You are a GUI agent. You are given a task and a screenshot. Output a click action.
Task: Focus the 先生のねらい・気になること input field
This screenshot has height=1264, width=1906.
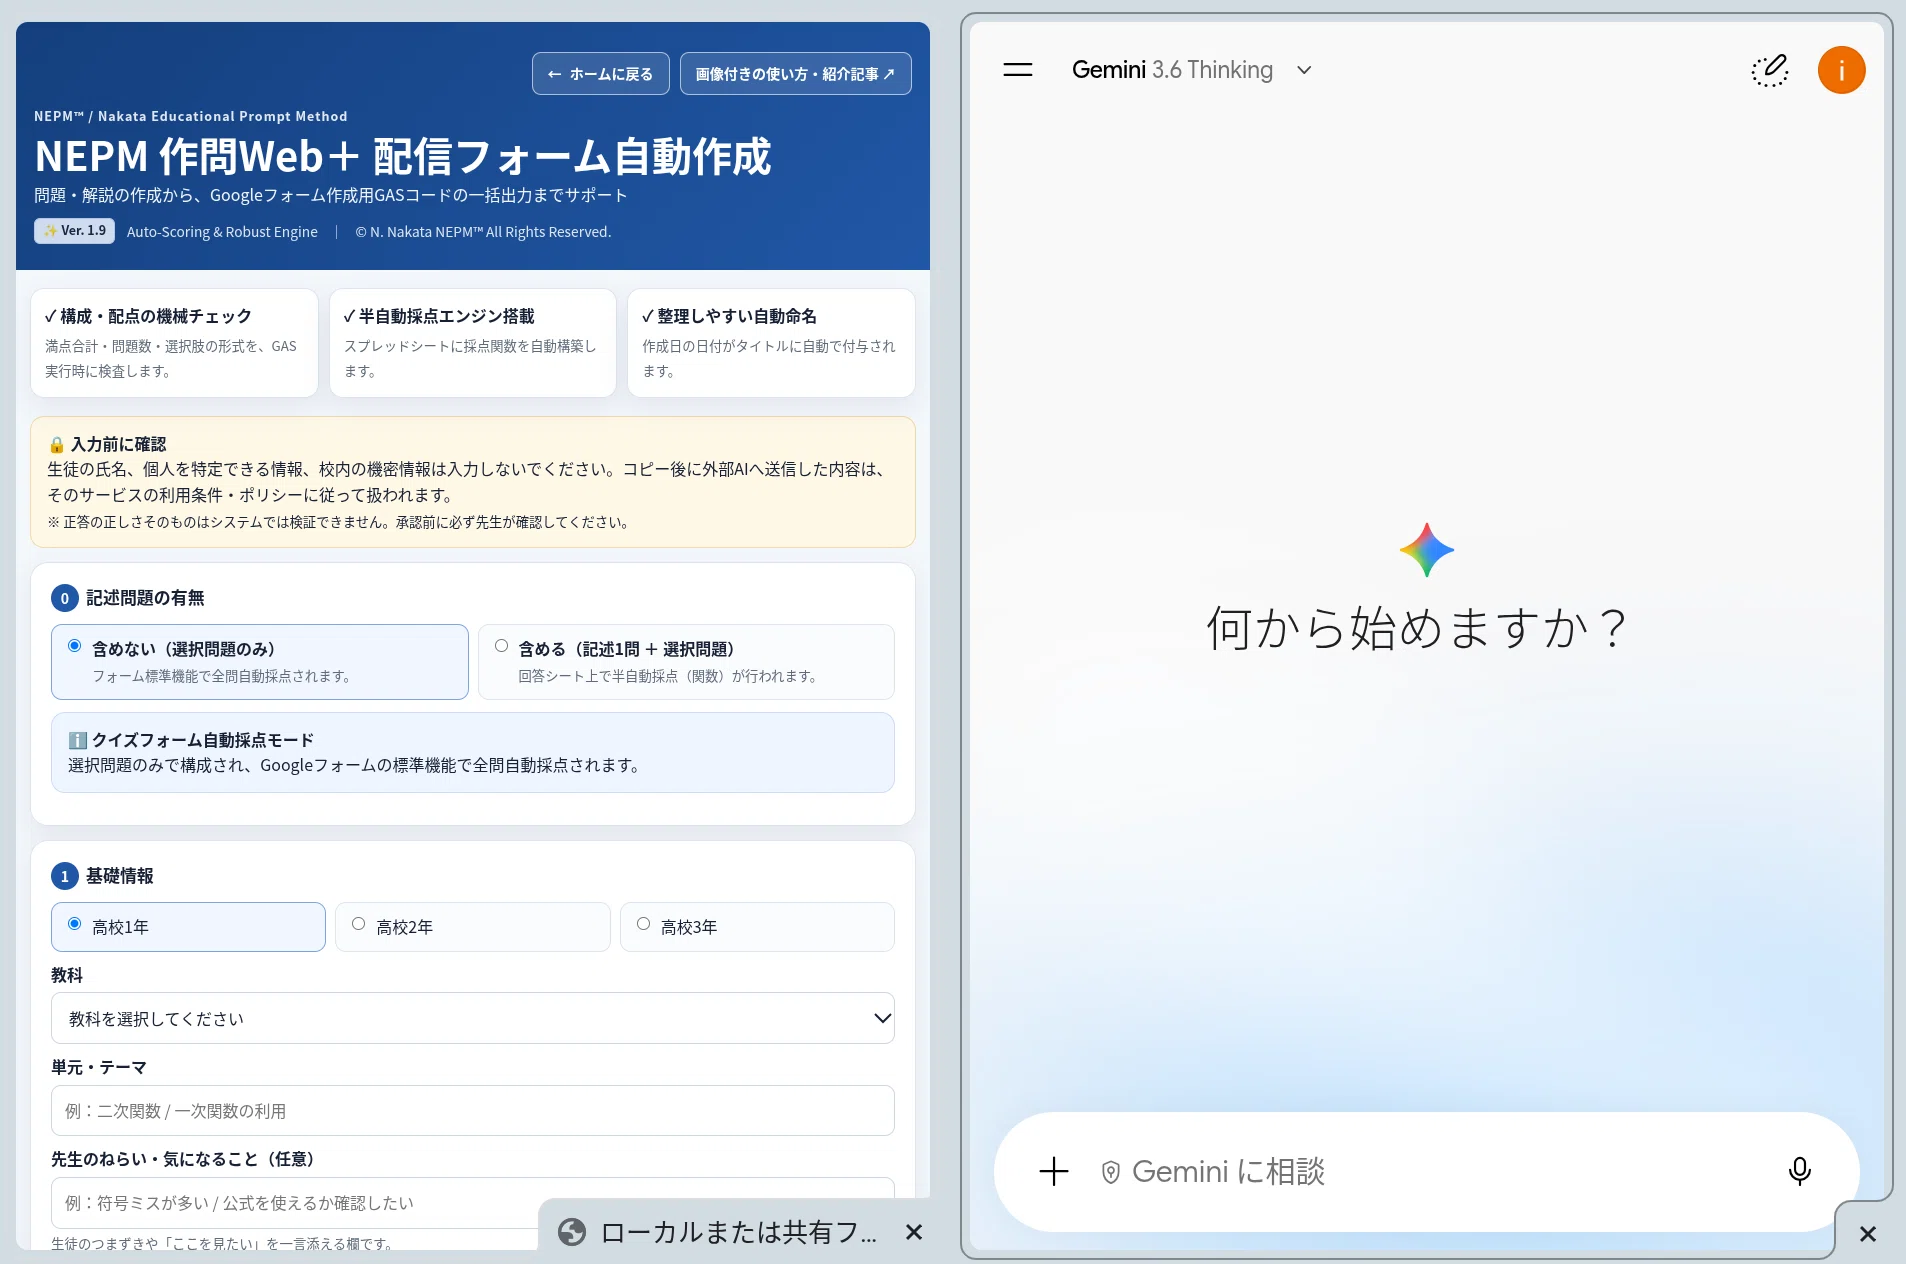click(x=472, y=1203)
